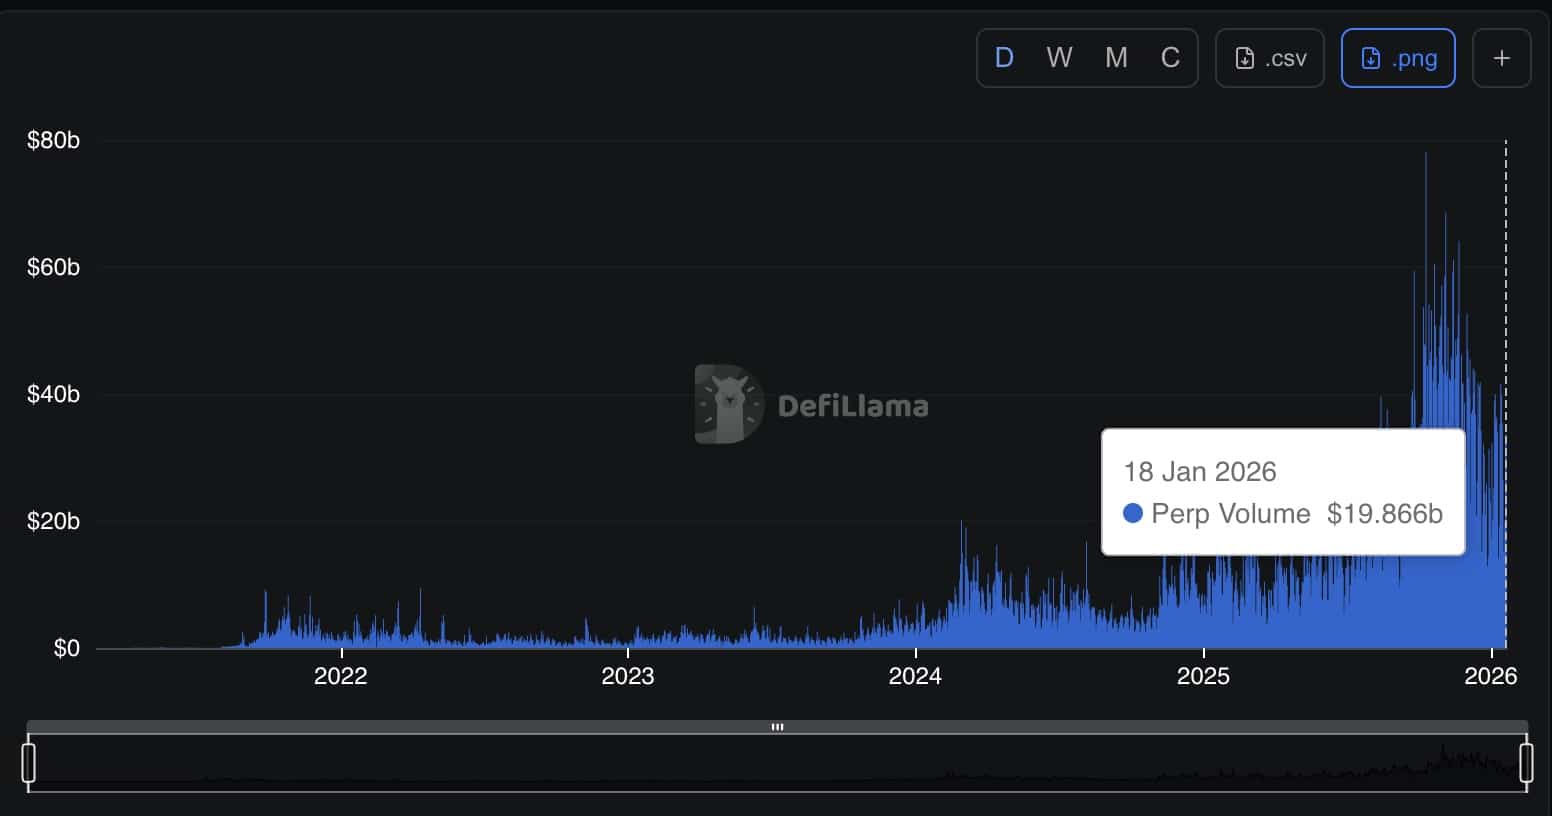Viewport: 1552px width, 816px height.
Task: Enable the C cumulative chart mode
Action: click(x=1170, y=58)
